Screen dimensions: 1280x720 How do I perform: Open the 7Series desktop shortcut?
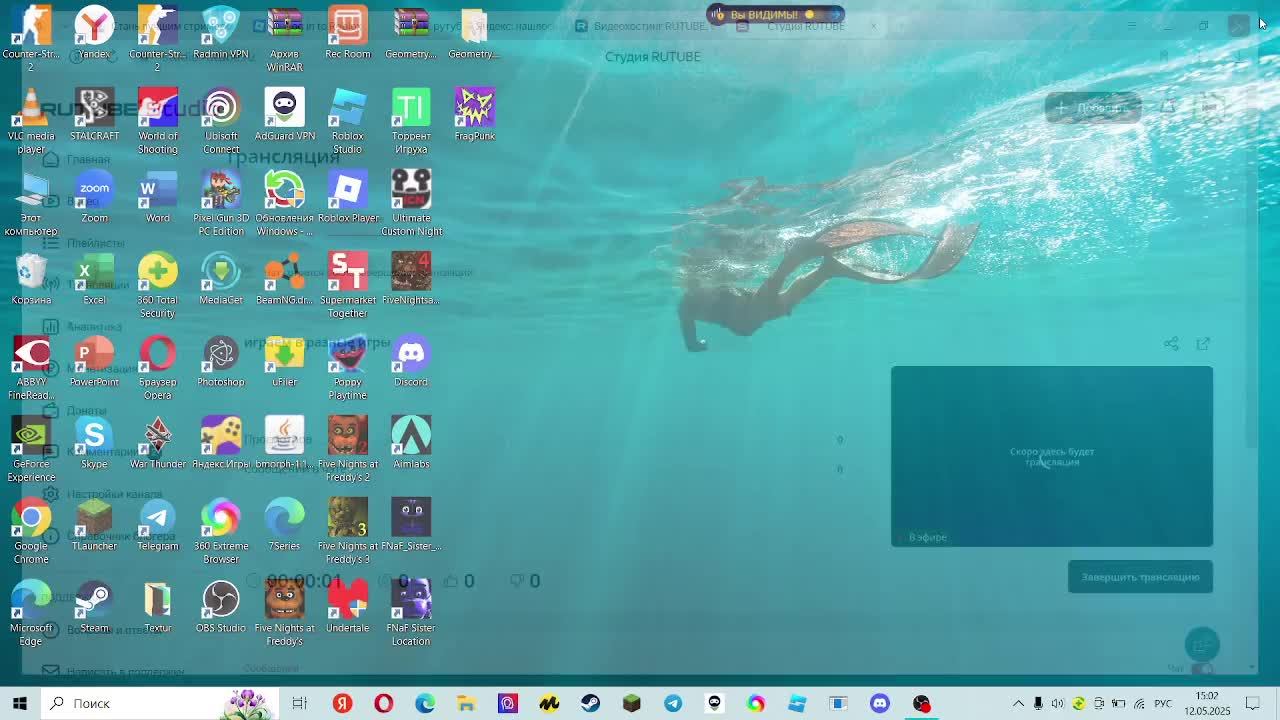click(284, 525)
